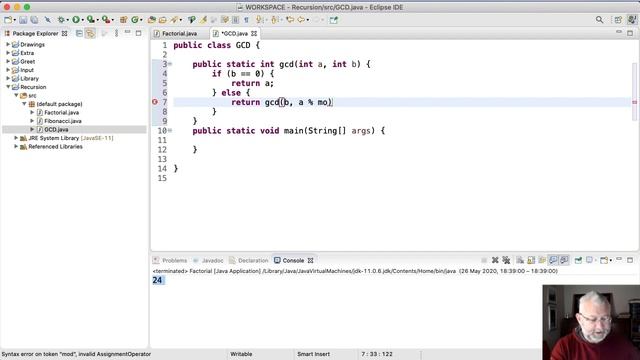Click the Debug gear icon
This screenshot has height=360, width=640.
pos(61,20)
